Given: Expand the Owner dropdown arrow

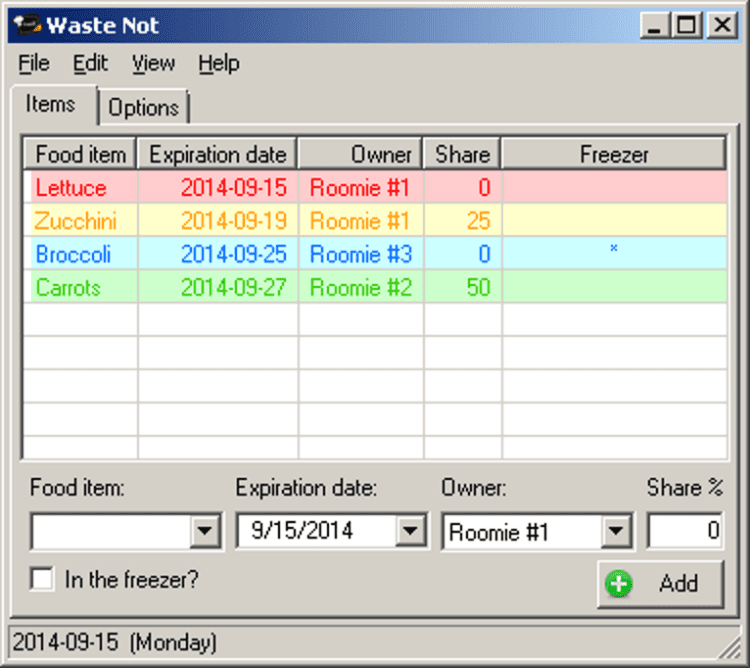Looking at the screenshot, I should coord(616,530).
